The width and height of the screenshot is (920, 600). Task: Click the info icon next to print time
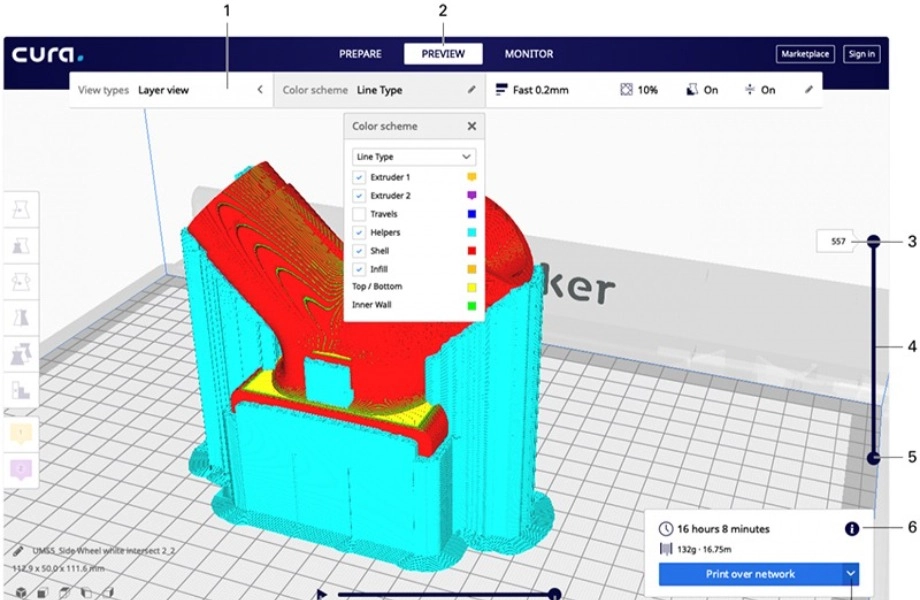pos(852,528)
